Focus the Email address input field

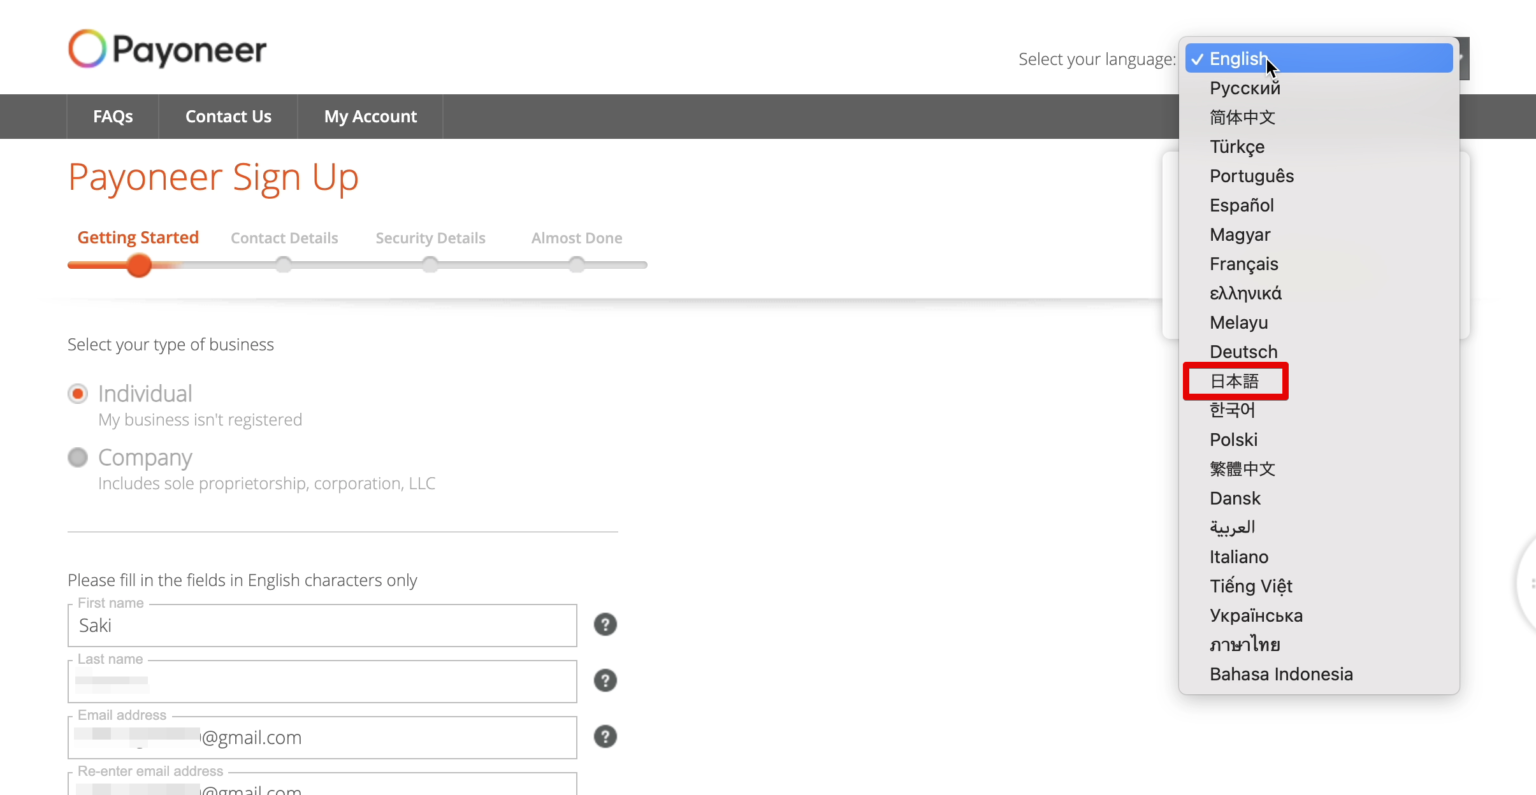coord(322,737)
